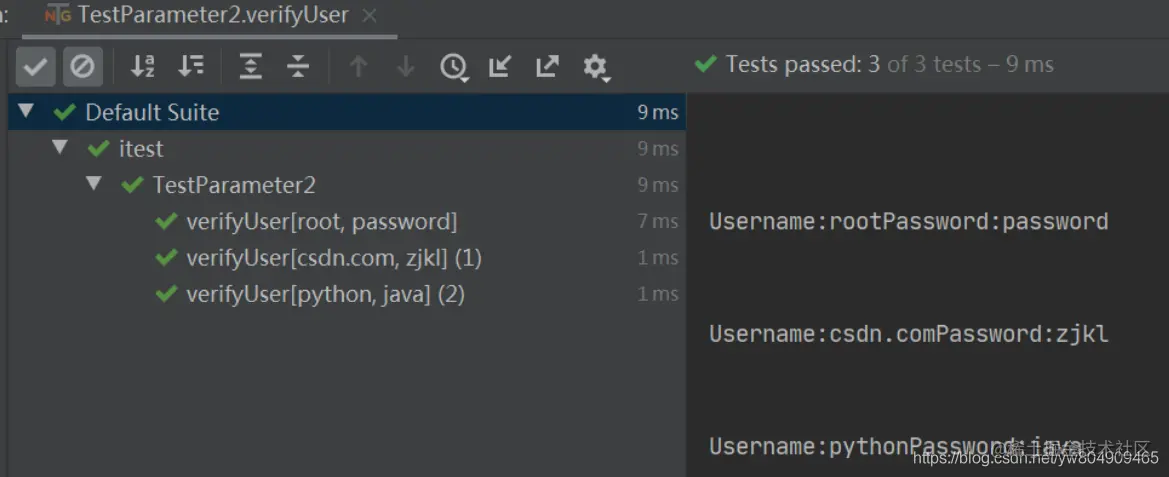Image resolution: width=1169 pixels, height=477 pixels.
Task: Click 9 ms duration of Default Suite
Action: (x=658, y=113)
